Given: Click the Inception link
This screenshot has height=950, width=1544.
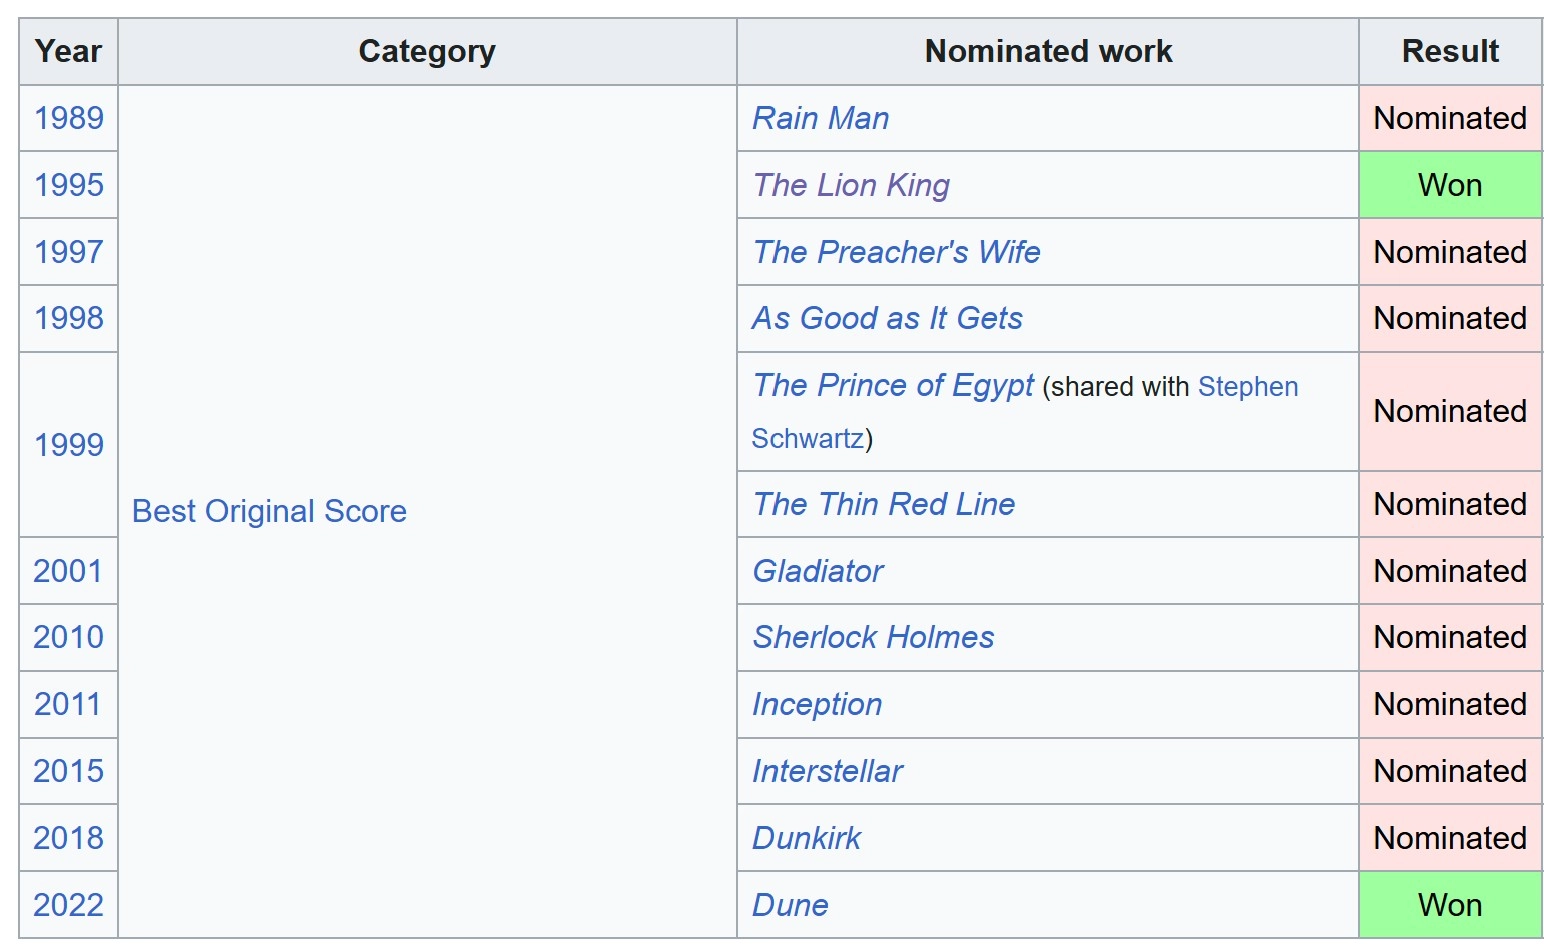Looking at the screenshot, I should [817, 704].
